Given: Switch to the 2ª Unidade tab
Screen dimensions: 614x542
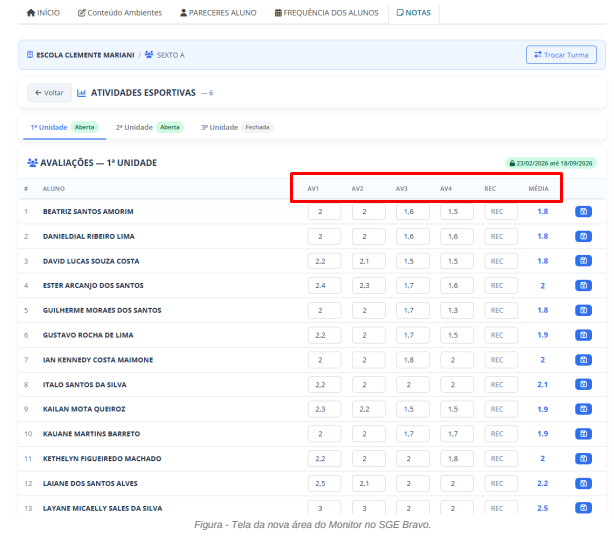Looking at the screenshot, I should click(x=149, y=127).
